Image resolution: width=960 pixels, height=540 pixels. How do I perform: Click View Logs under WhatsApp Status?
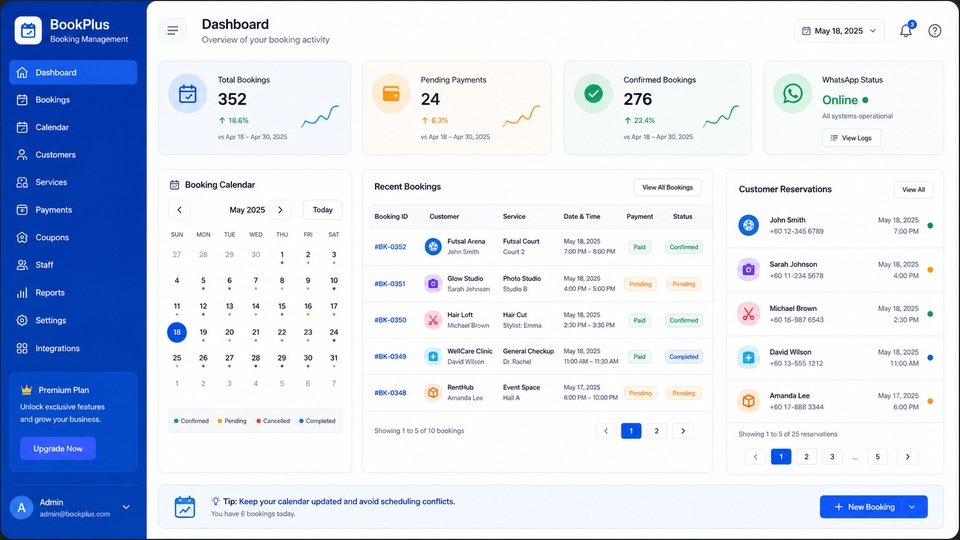point(852,138)
